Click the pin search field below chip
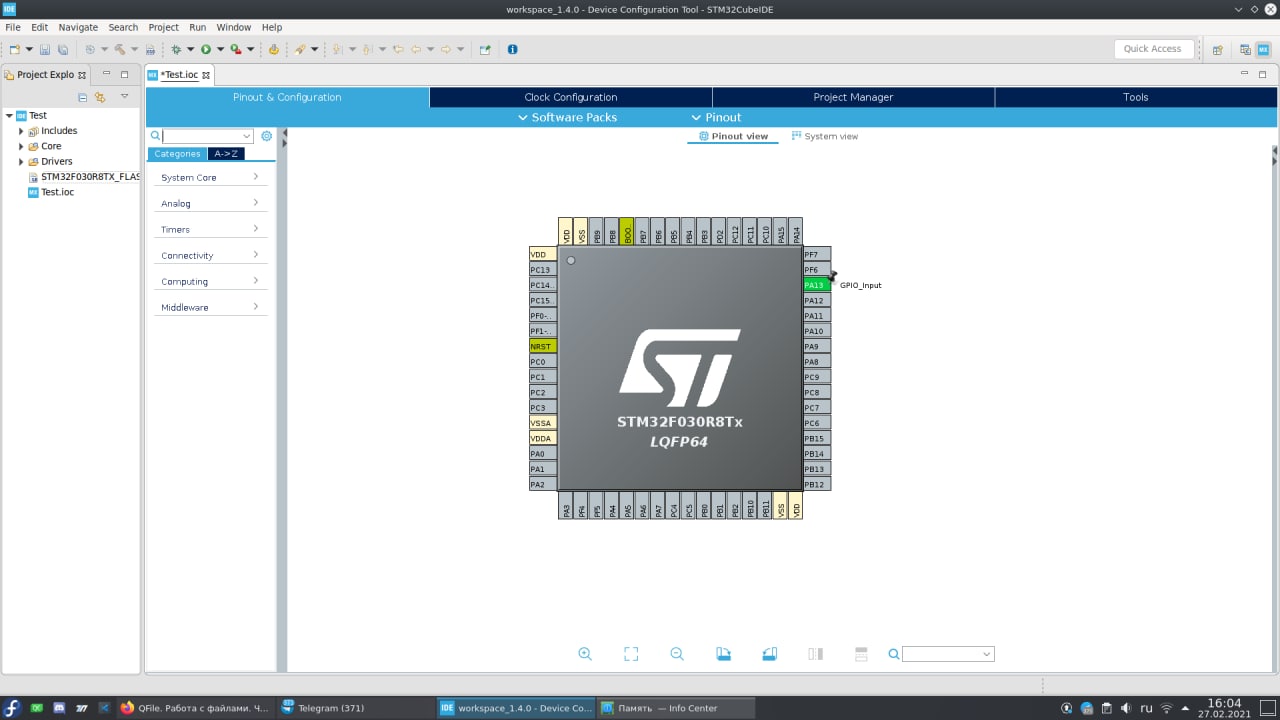 click(941, 654)
